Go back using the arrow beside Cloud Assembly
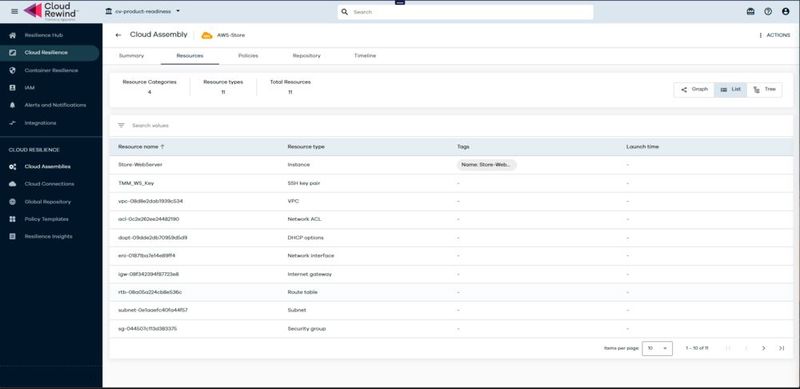 (x=118, y=35)
